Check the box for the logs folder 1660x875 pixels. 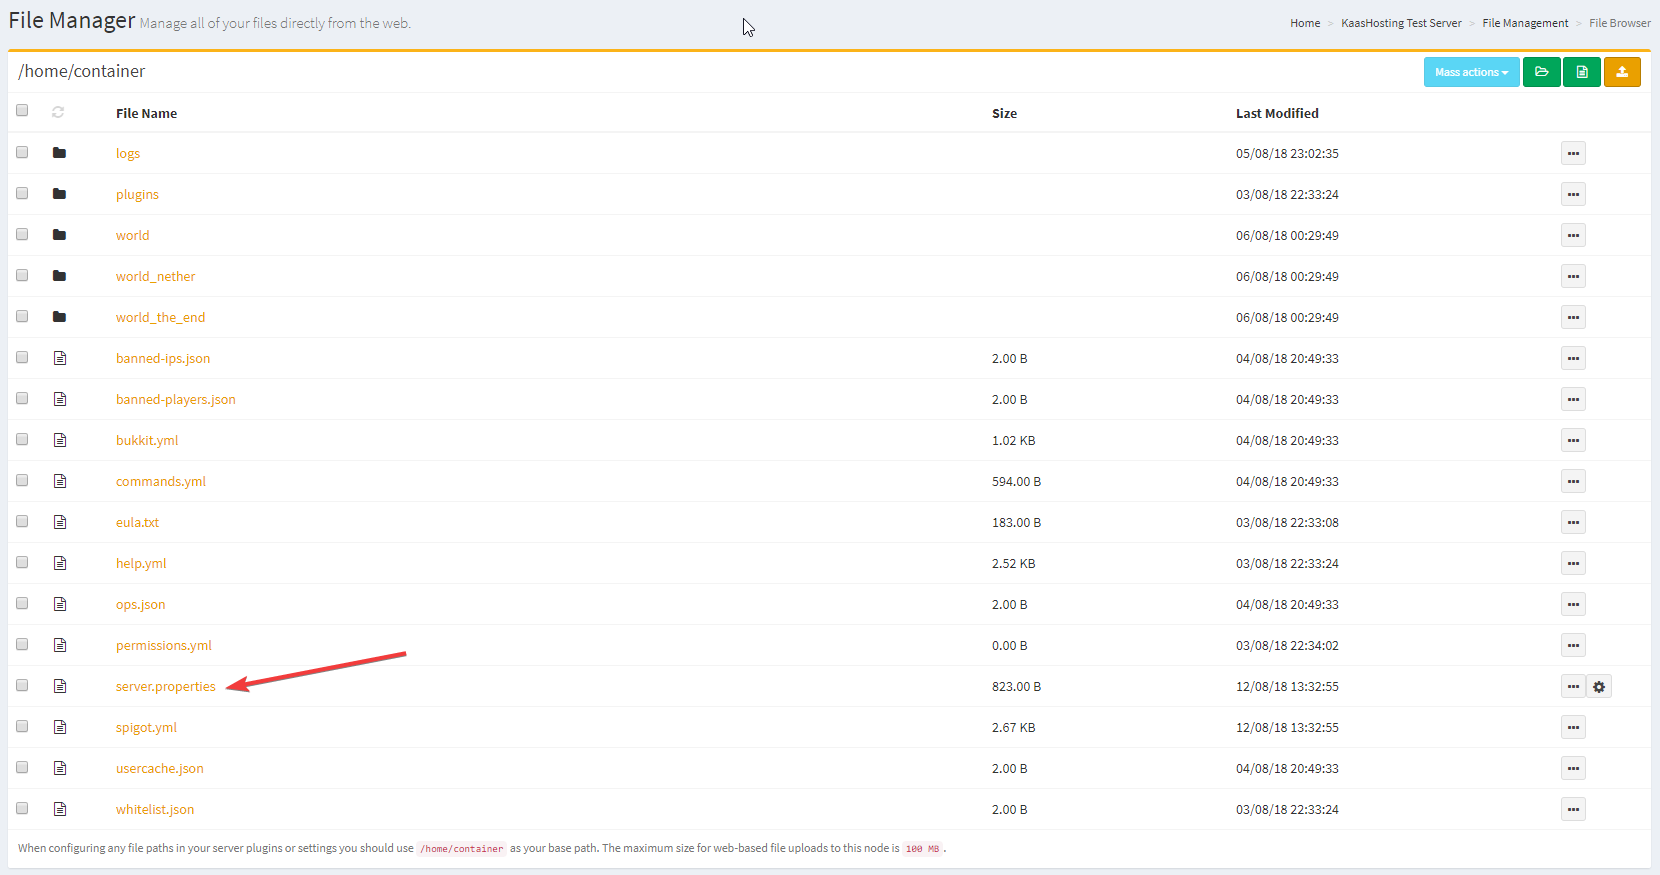click(x=22, y=152)
